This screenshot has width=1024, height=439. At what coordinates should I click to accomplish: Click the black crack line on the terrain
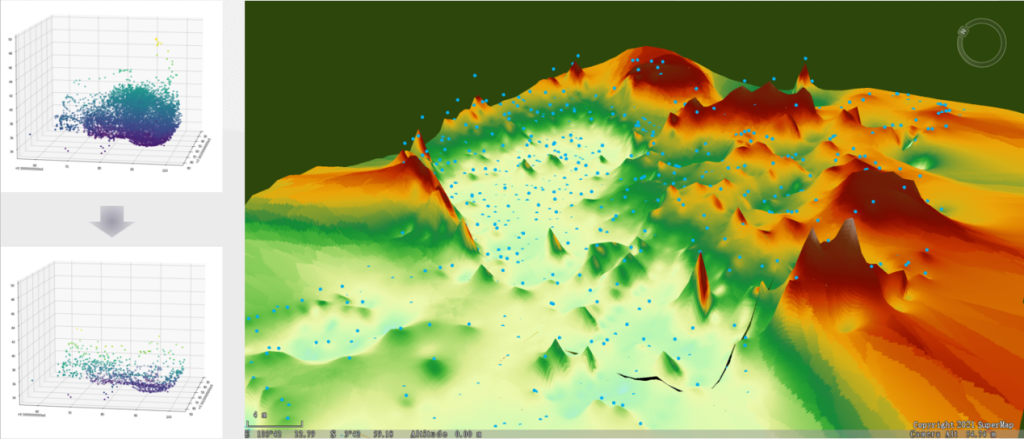click(x=650, y=378)
